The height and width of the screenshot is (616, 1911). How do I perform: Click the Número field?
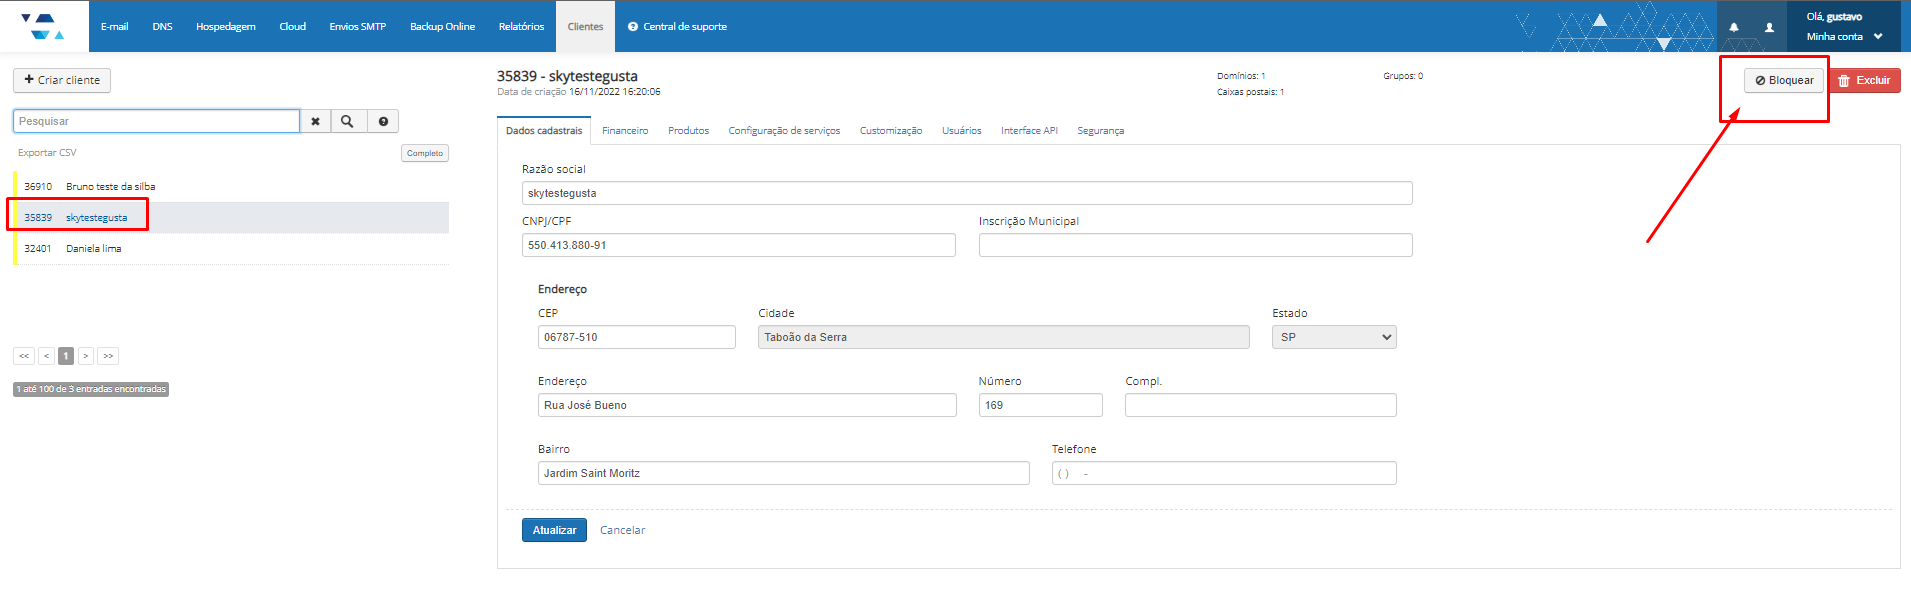pos(1041,405)
